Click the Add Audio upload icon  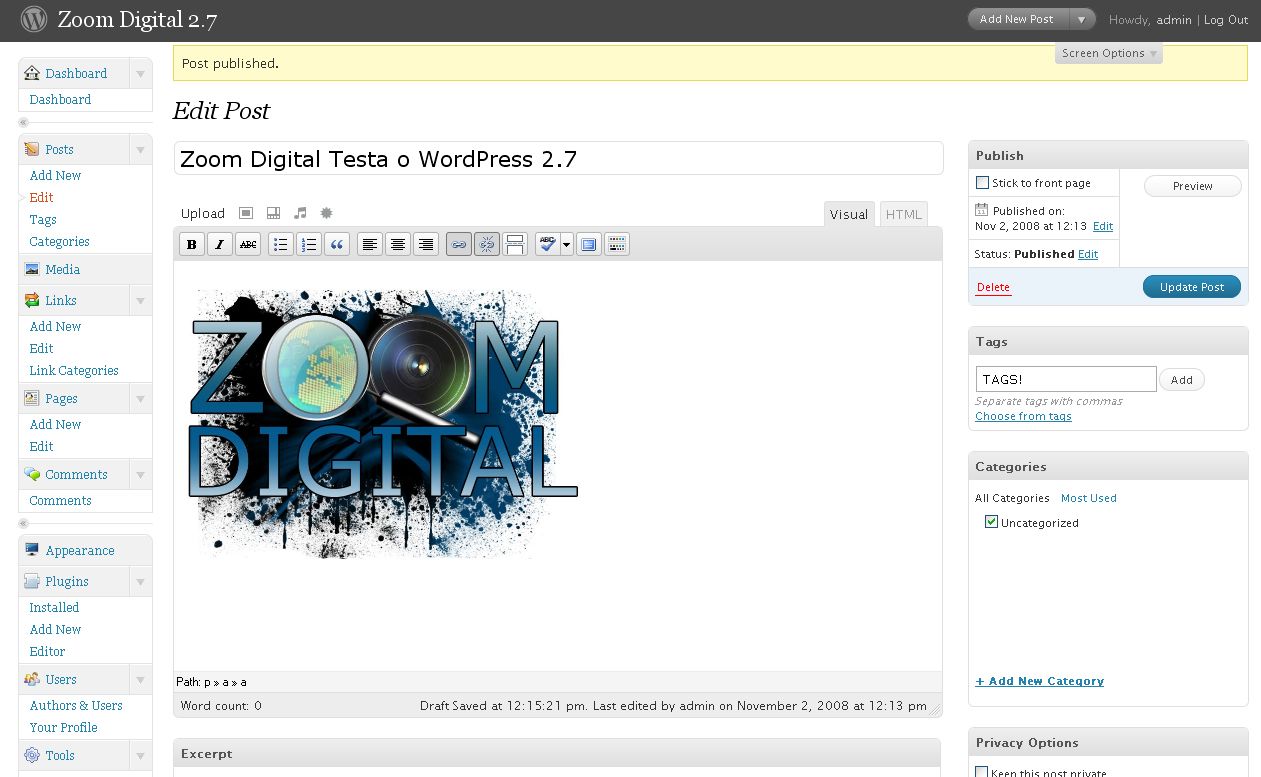tap(300, 213)
